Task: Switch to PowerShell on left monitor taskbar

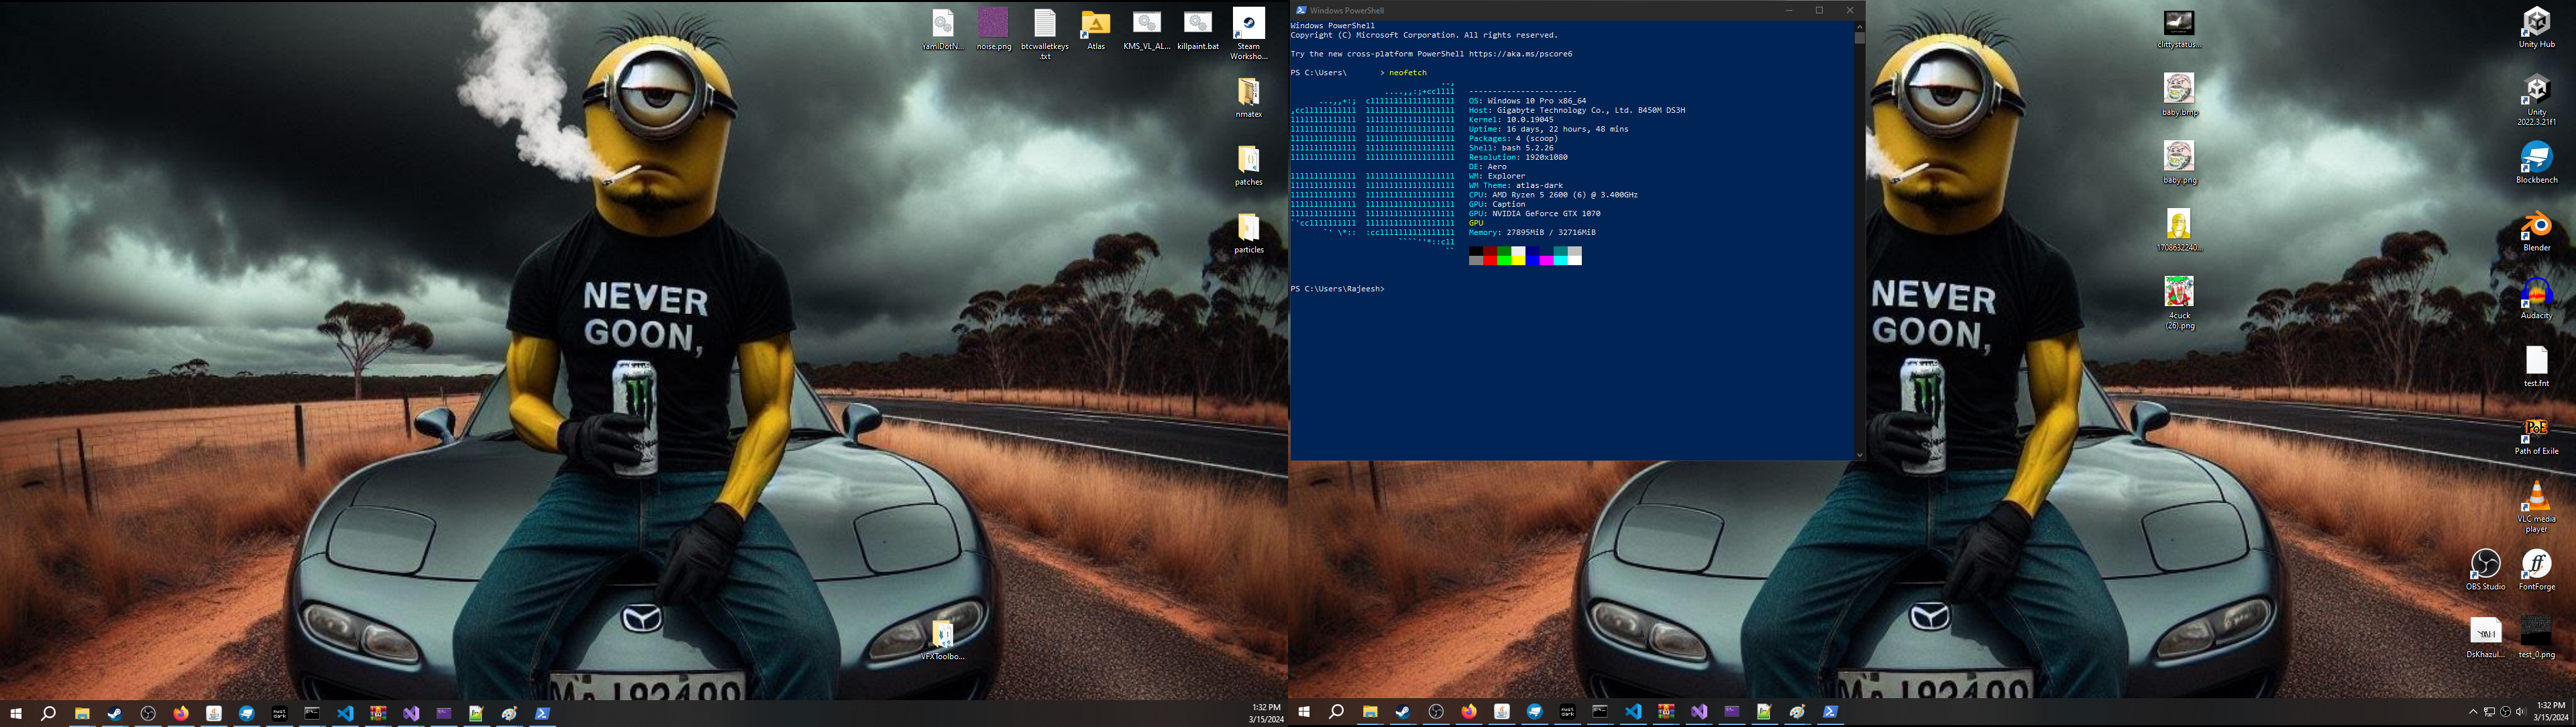Action: (542, 713)
